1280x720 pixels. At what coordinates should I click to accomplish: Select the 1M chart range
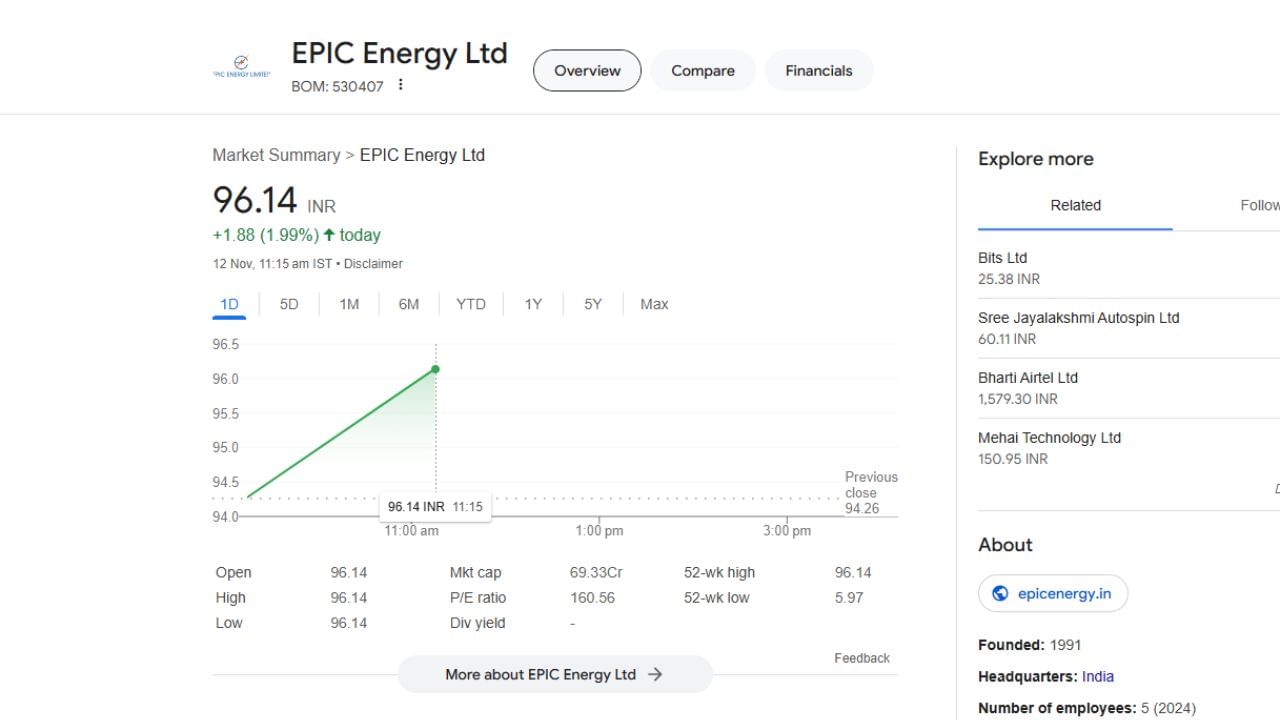tap(349, 304)
